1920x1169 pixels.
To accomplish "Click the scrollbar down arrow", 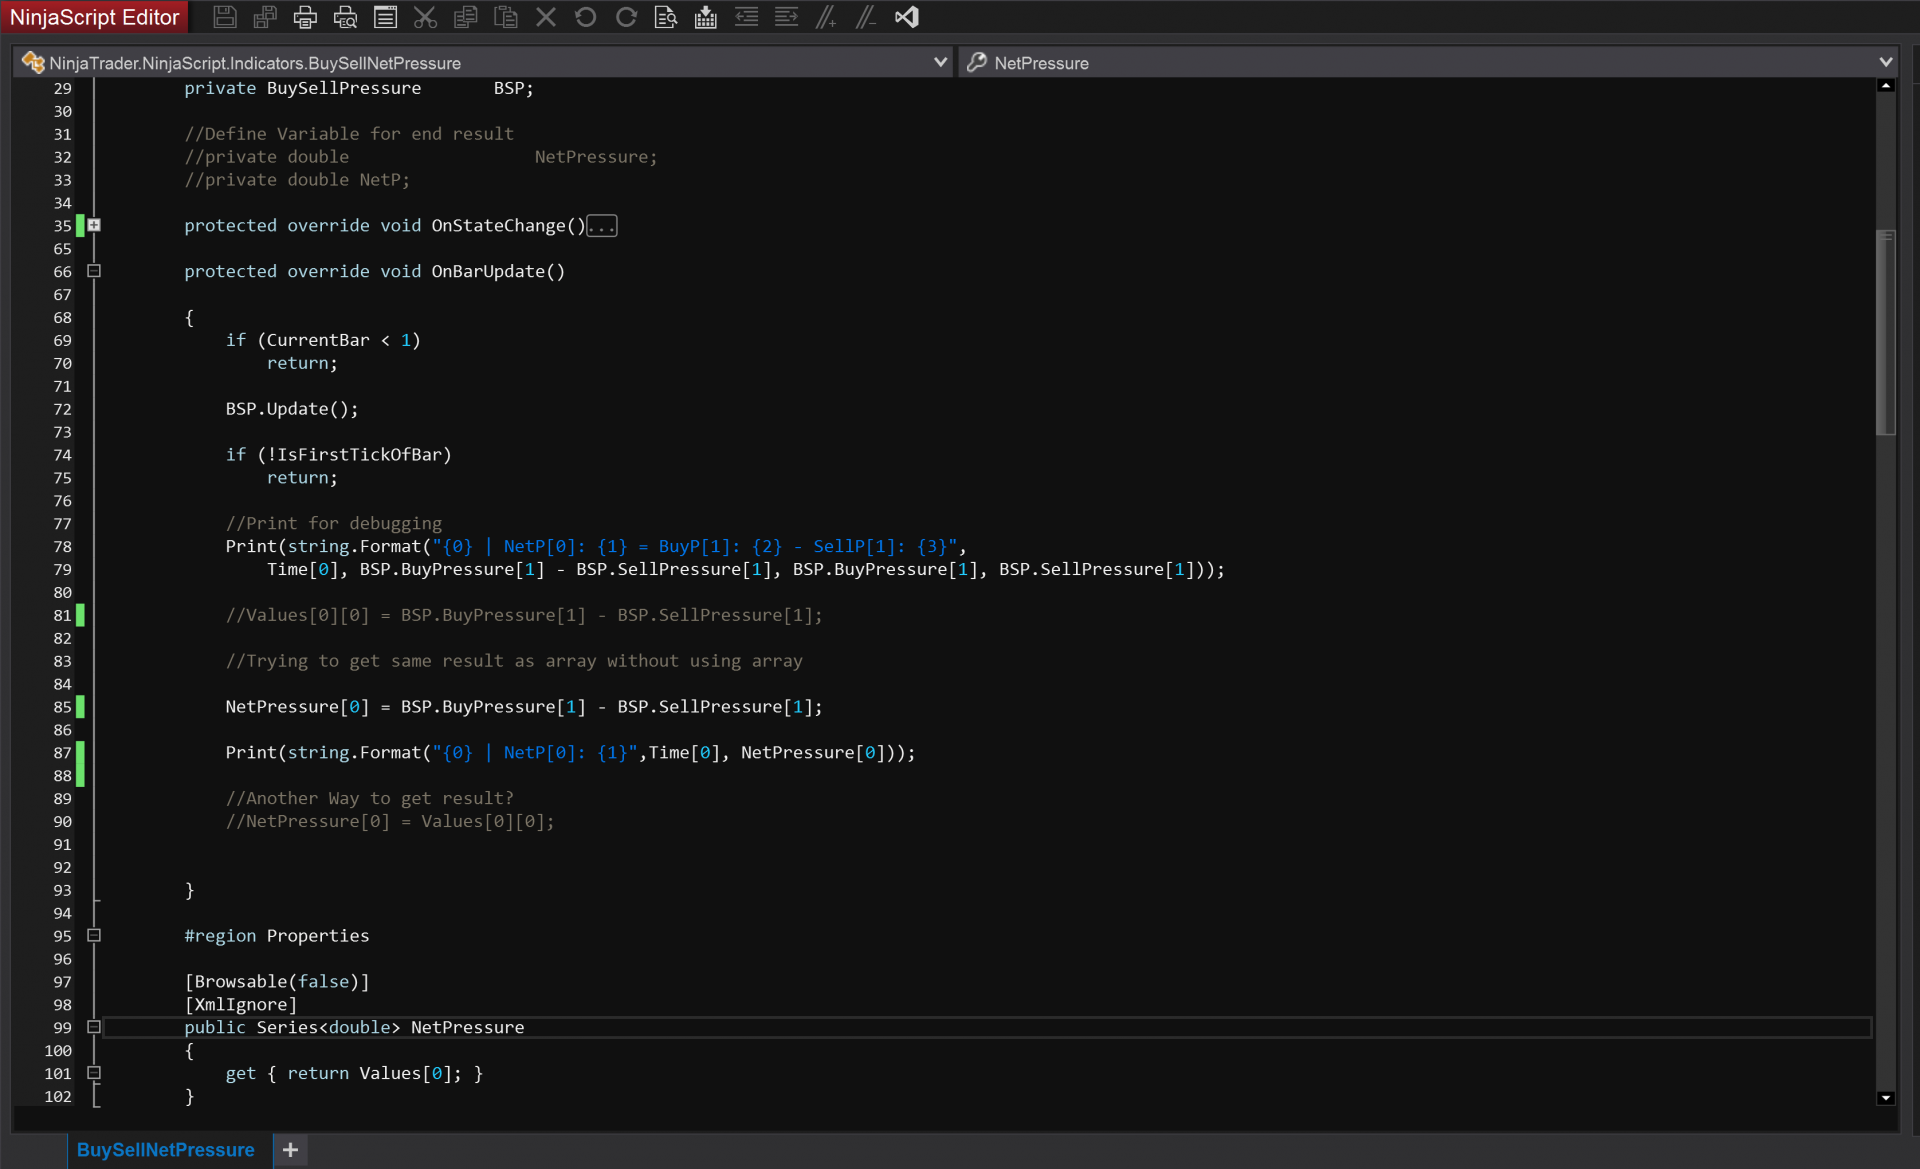I will pos(1886,1098).
